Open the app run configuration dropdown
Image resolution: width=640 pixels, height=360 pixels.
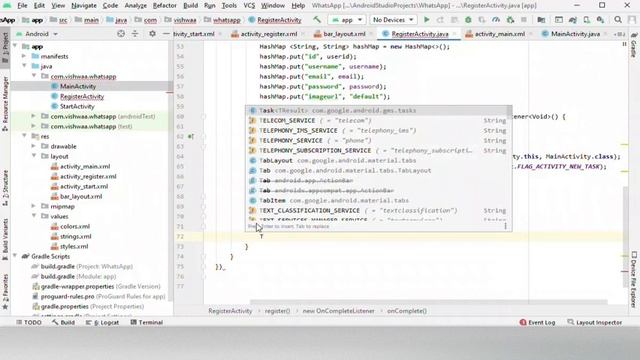point(347,20)
